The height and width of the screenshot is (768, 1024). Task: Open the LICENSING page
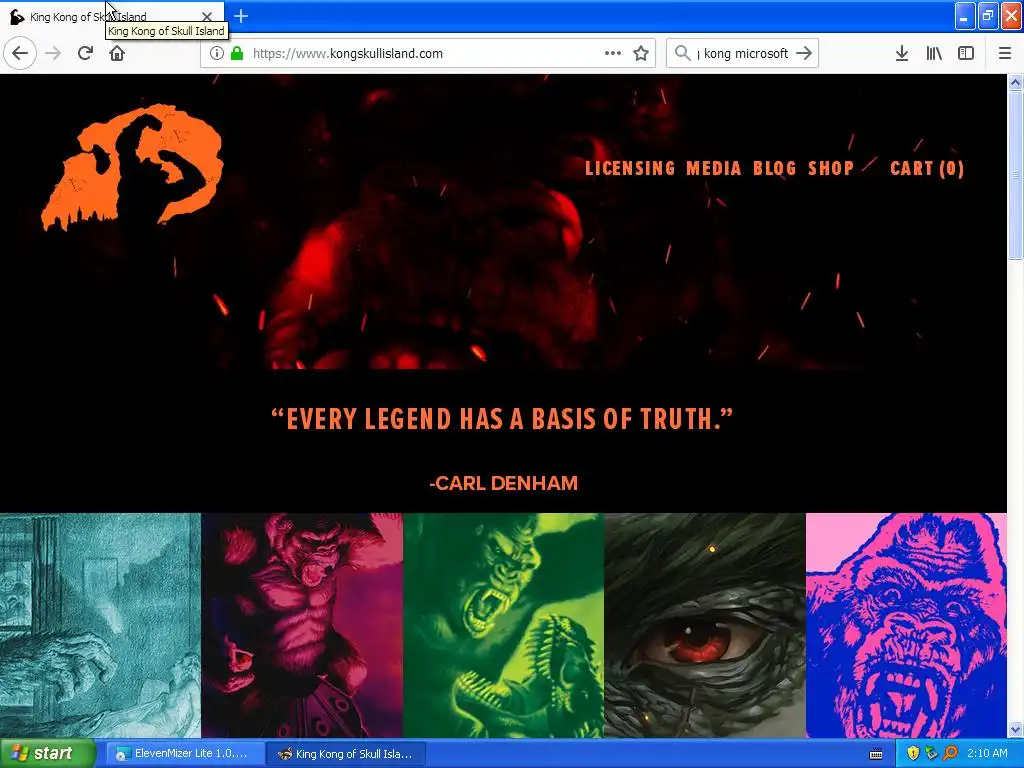click(x=630, y=168)
